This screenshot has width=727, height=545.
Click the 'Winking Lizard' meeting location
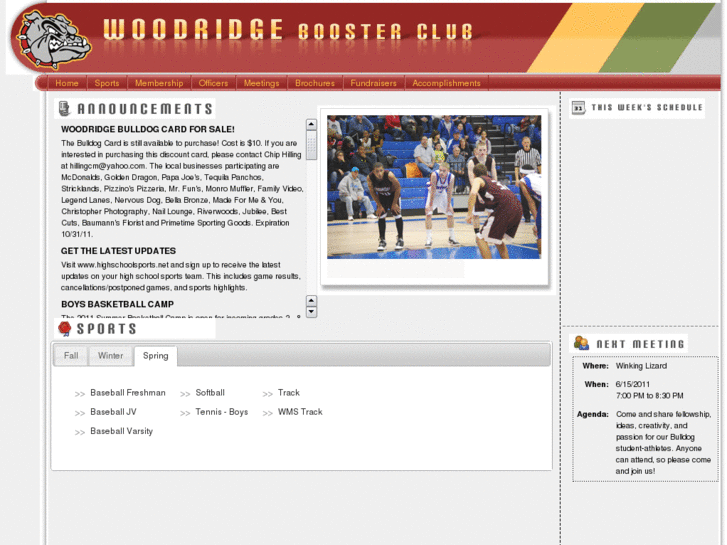641,366
